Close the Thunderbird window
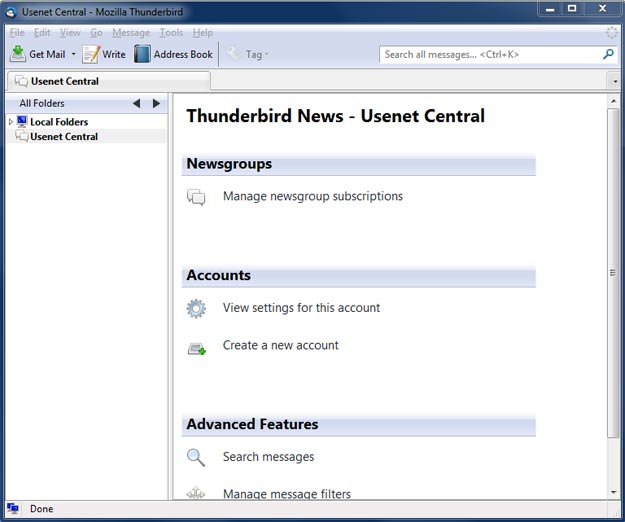625x522 pixels. (x=603, y=9)
